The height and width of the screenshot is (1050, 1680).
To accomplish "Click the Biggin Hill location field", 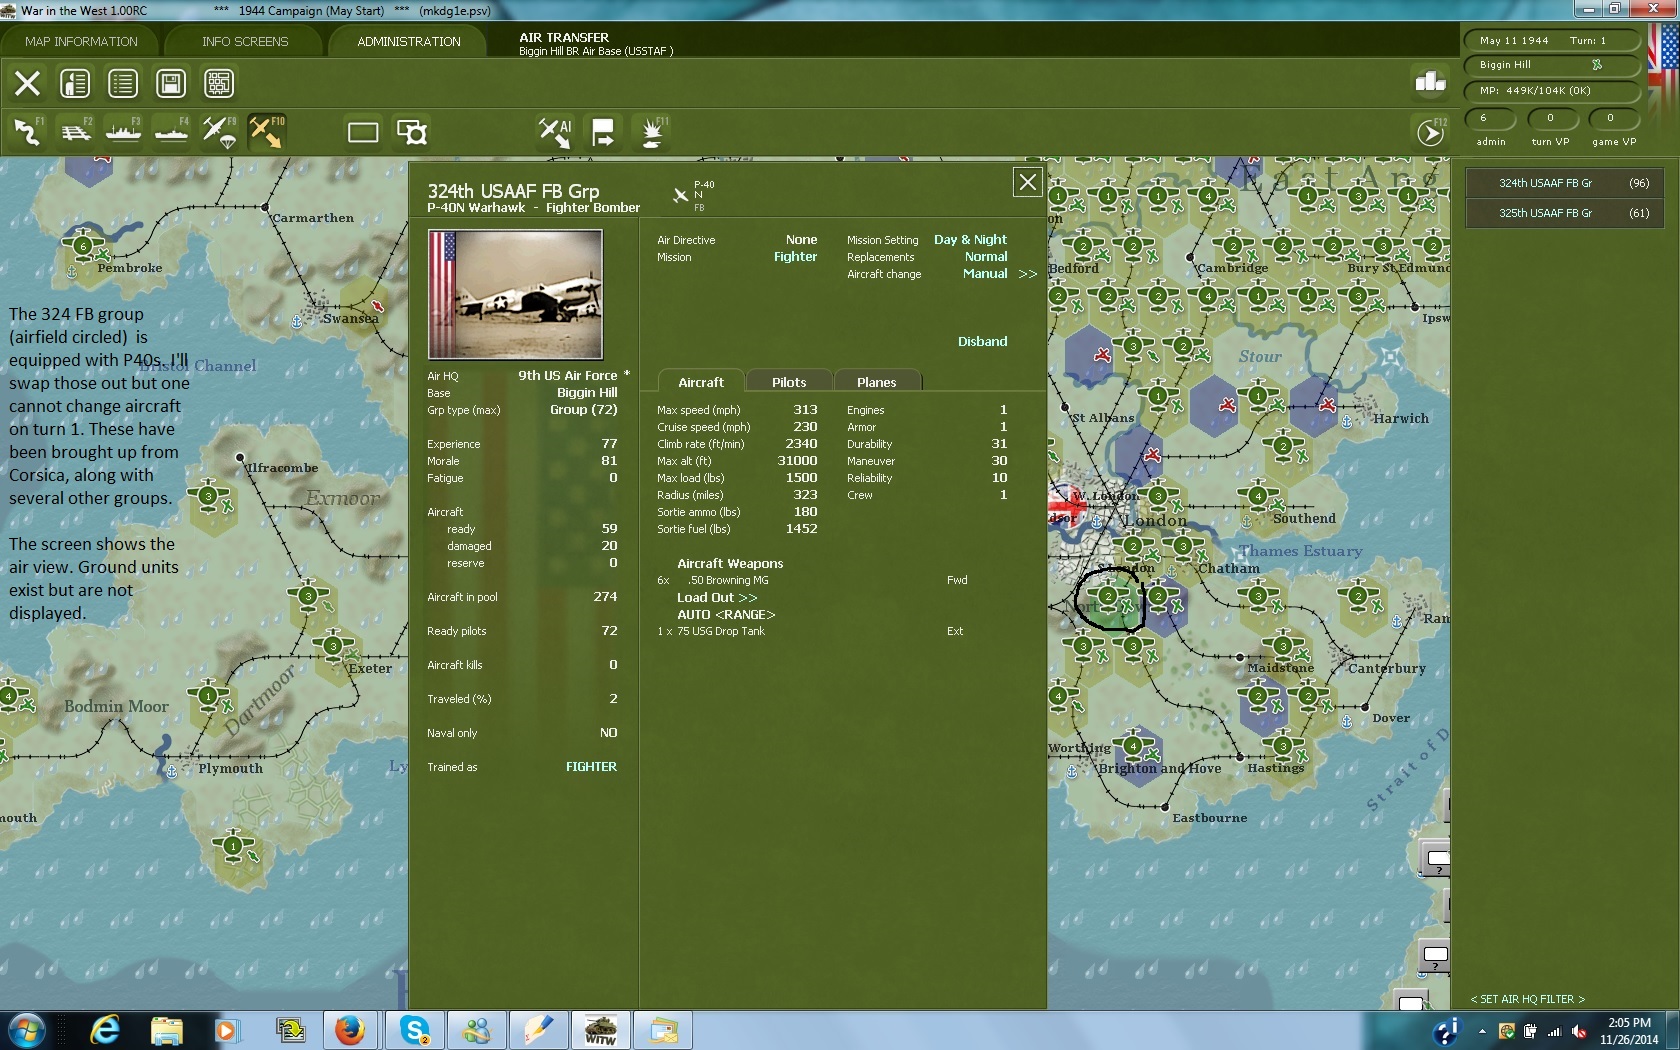I will tap(1551, 65).
